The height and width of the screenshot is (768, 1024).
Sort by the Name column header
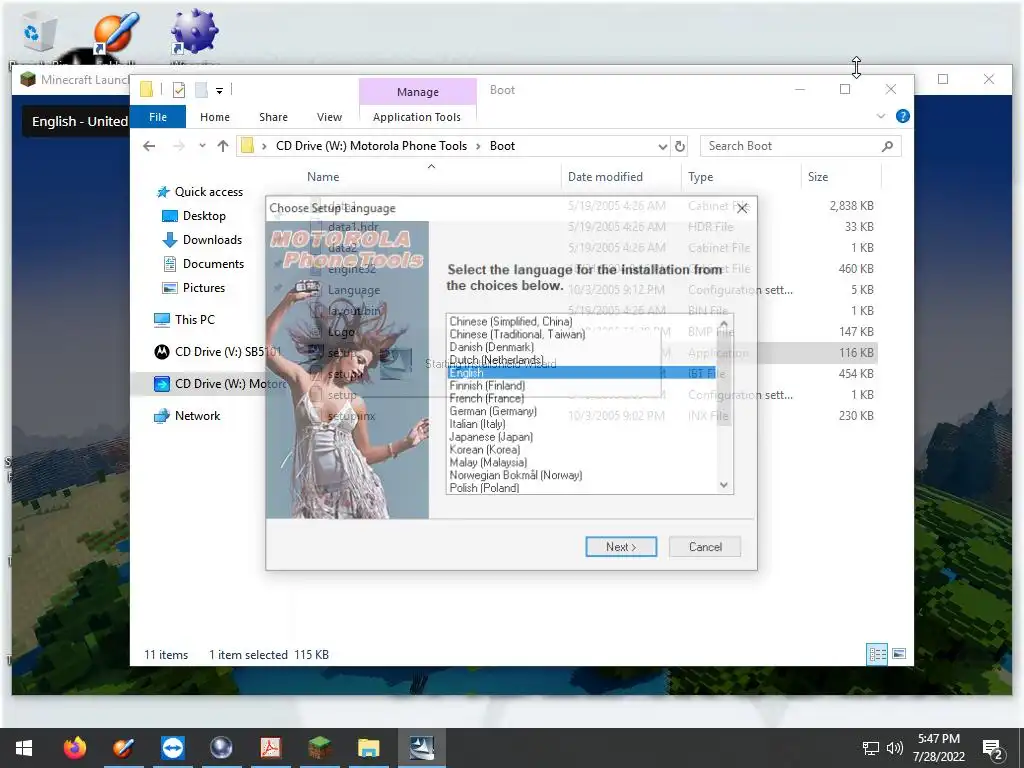click(x=323, y=176)
